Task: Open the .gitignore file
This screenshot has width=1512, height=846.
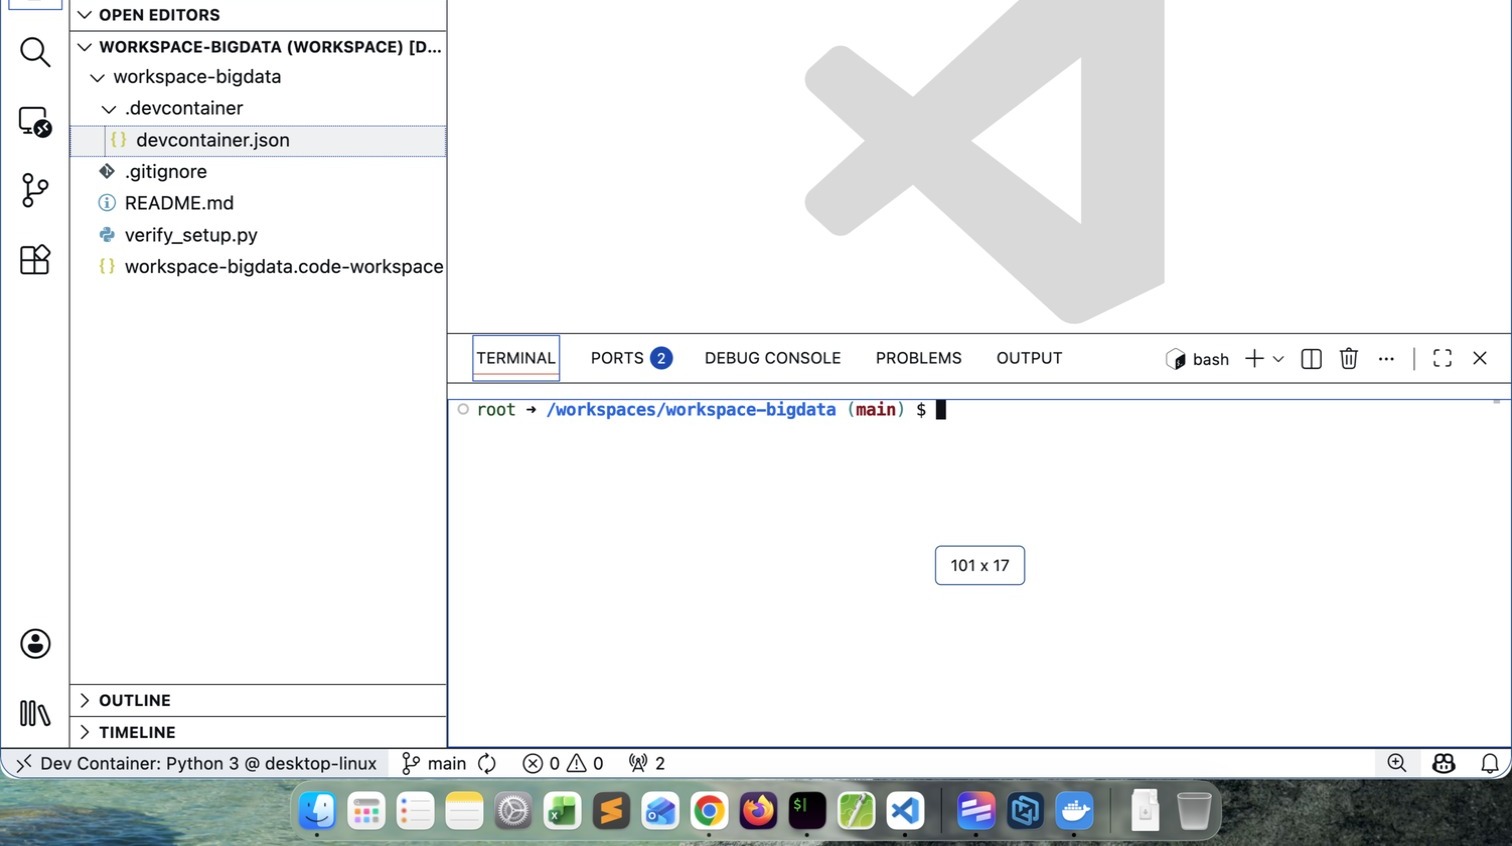Action: coord(258,172)
